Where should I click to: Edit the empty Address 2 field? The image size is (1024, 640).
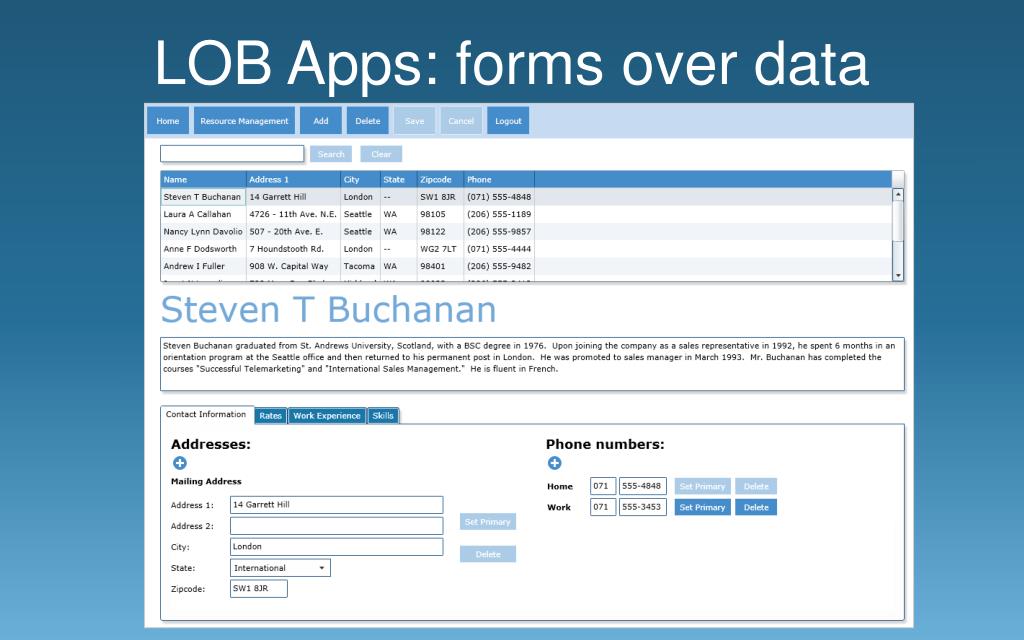(336, 526)
